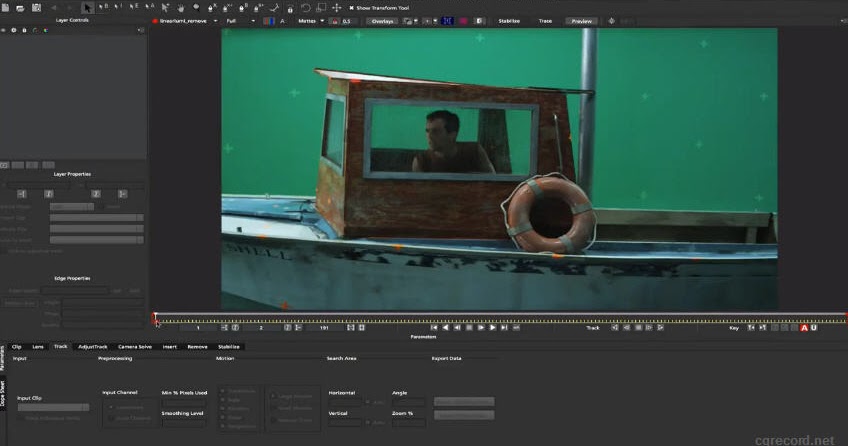Select the Insert Point tool next to the lock icon
The height and width of the screenshot is (446, 848).
coord(274,8)
